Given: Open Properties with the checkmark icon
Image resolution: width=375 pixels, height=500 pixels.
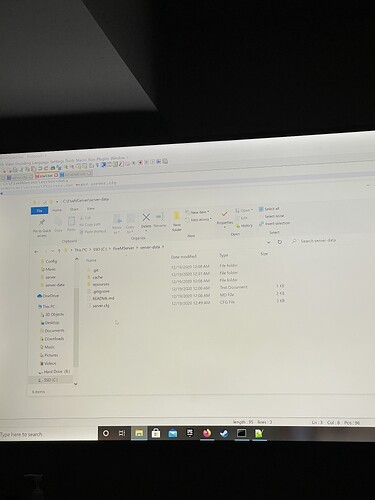Looking at the screenshot, I should click(224, 214).
